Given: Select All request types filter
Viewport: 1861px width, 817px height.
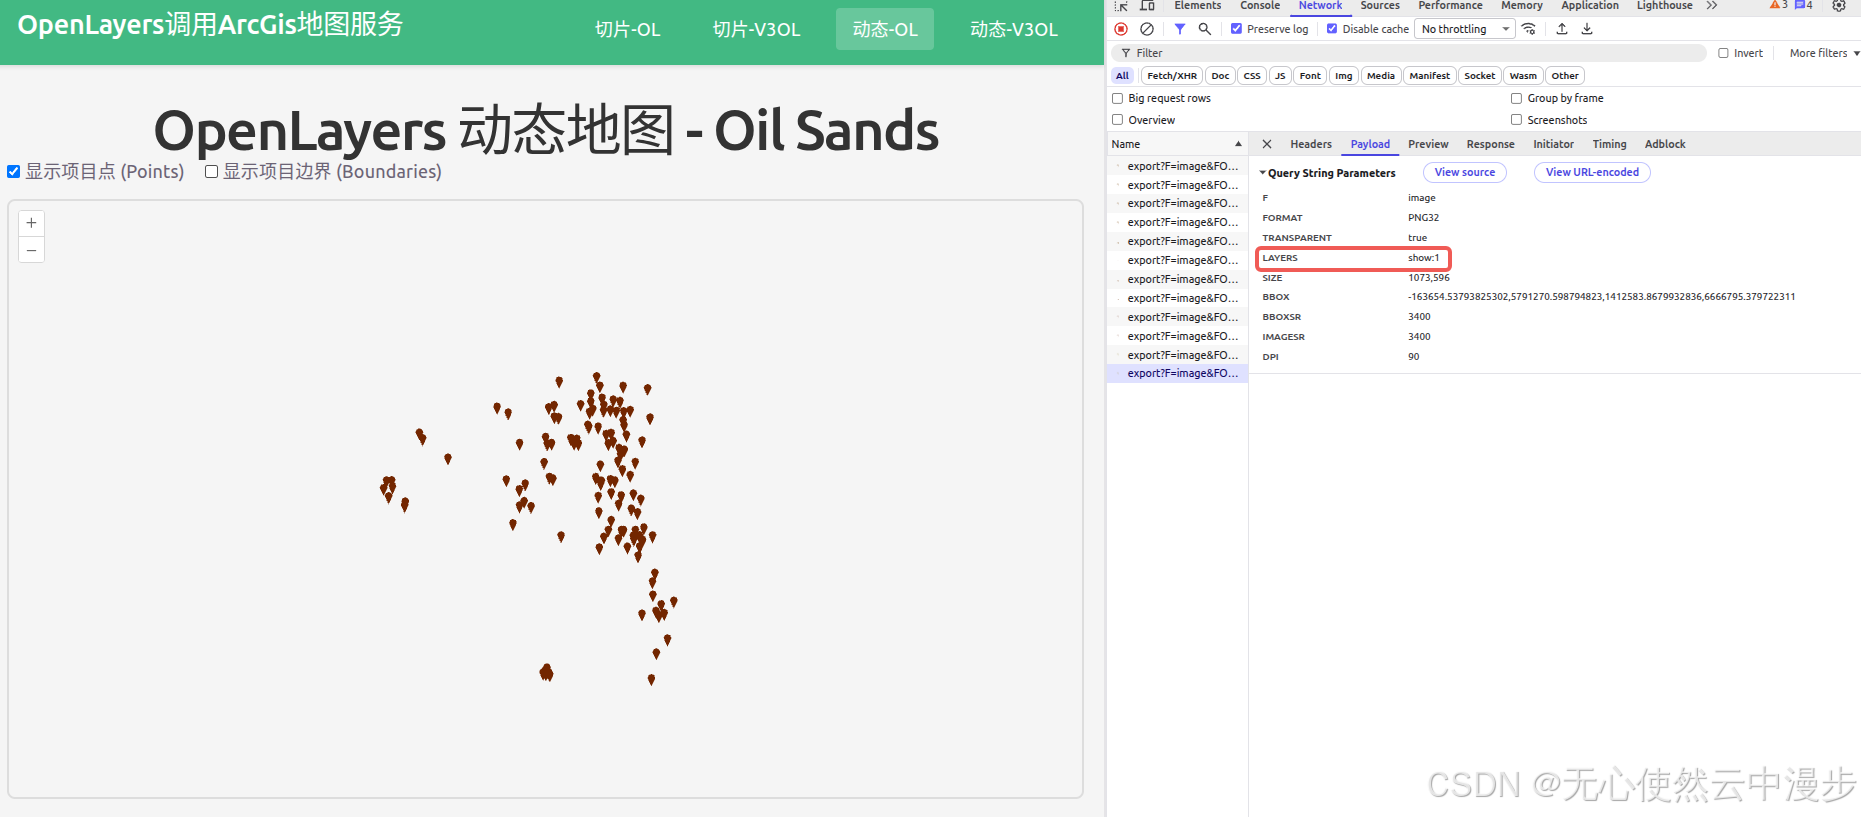Looking at the screenshot, I should pos(1123,76).
